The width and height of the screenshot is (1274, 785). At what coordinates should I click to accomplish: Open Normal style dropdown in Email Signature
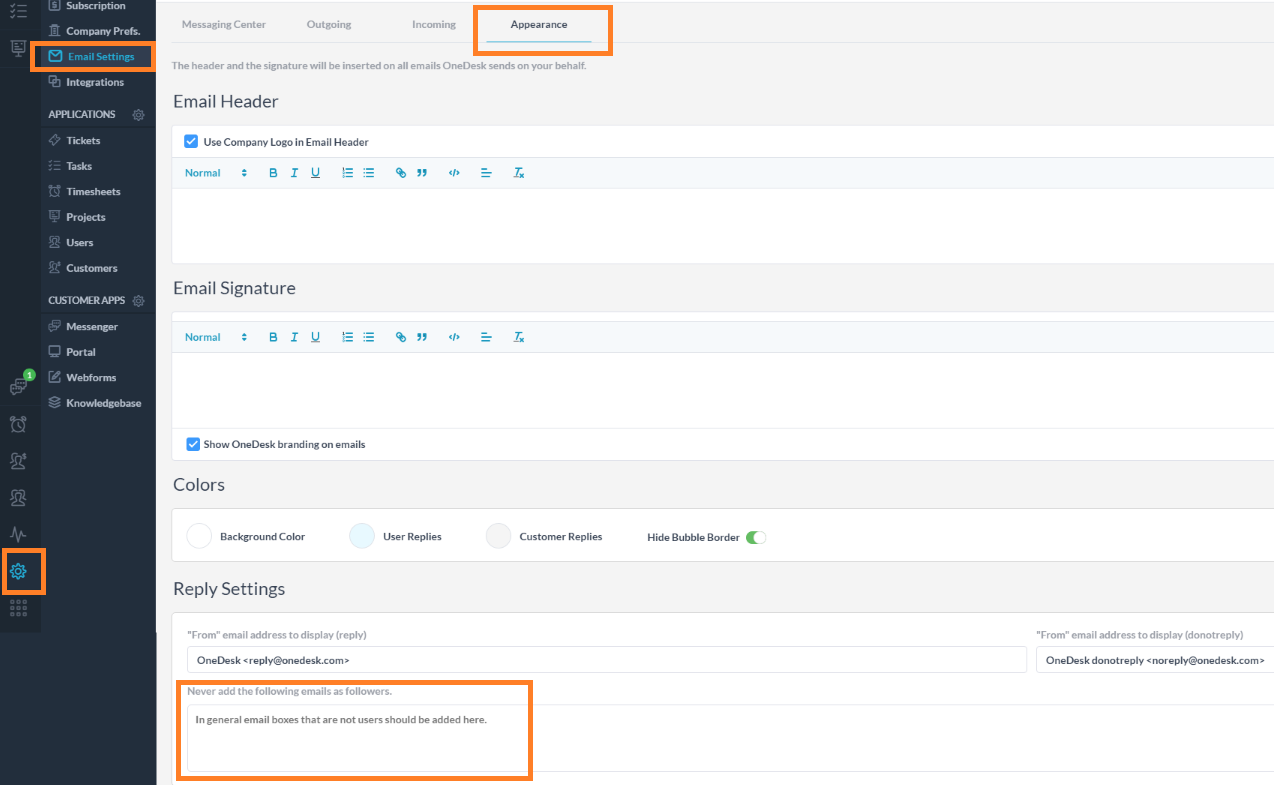coord(215,337)
